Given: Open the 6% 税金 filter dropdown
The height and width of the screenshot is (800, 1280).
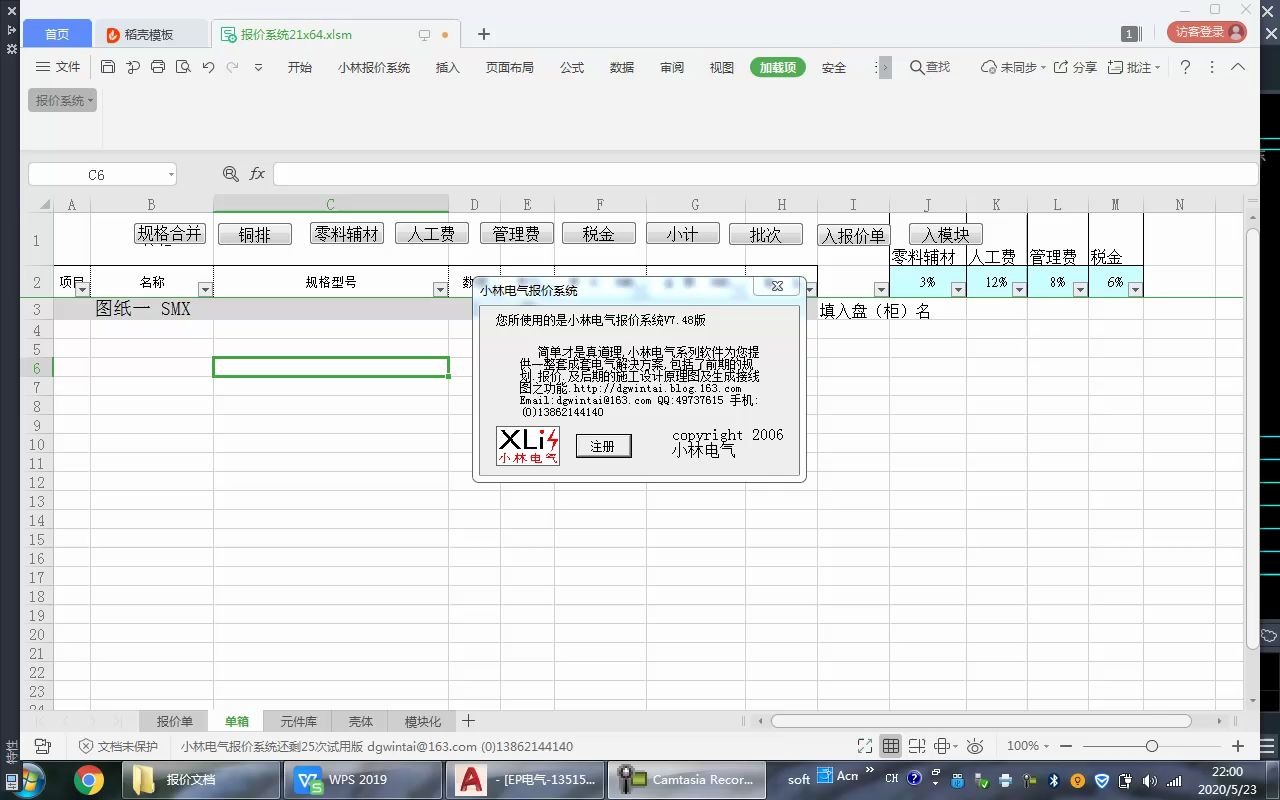Looking at the screenshot, I should coord(1135,290).
